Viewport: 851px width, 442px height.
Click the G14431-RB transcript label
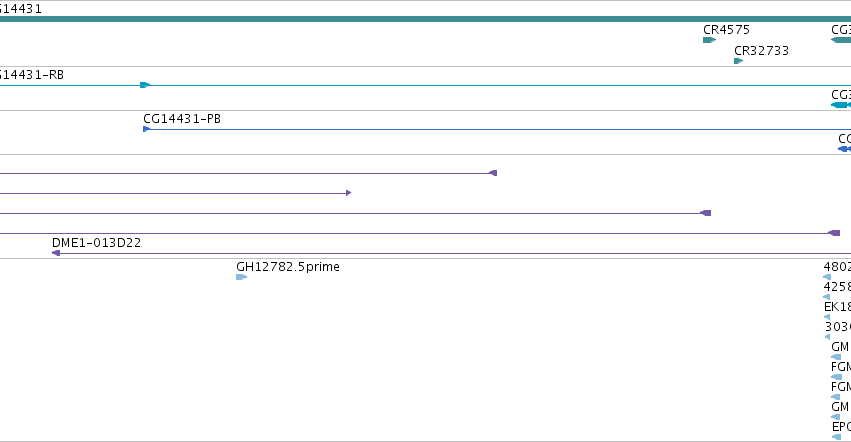(31, 75)
